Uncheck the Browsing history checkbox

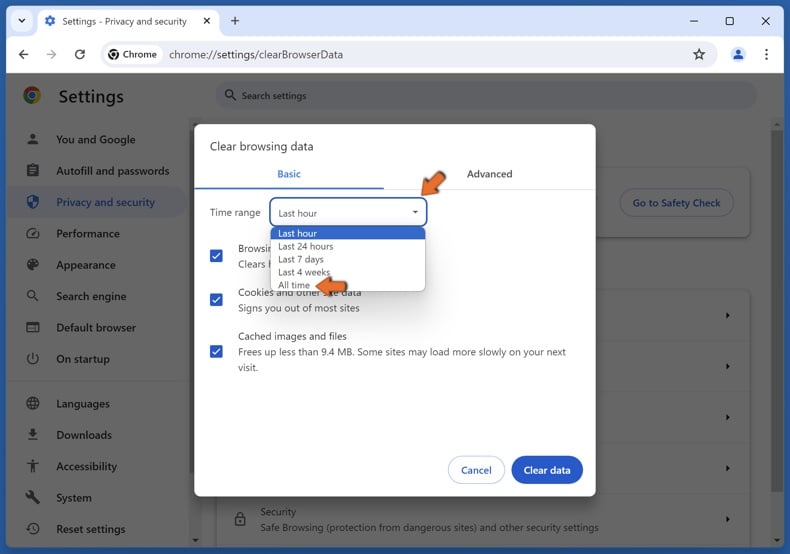(216, 256)
